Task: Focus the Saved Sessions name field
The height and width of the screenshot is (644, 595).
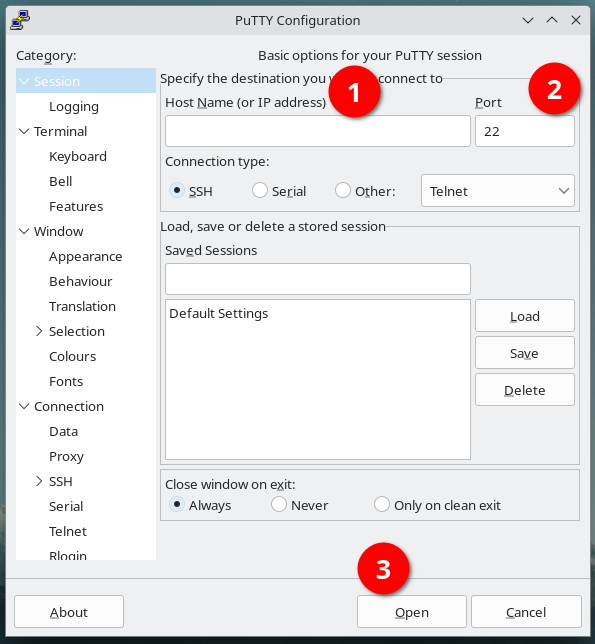Action: (x=318, y=279)
